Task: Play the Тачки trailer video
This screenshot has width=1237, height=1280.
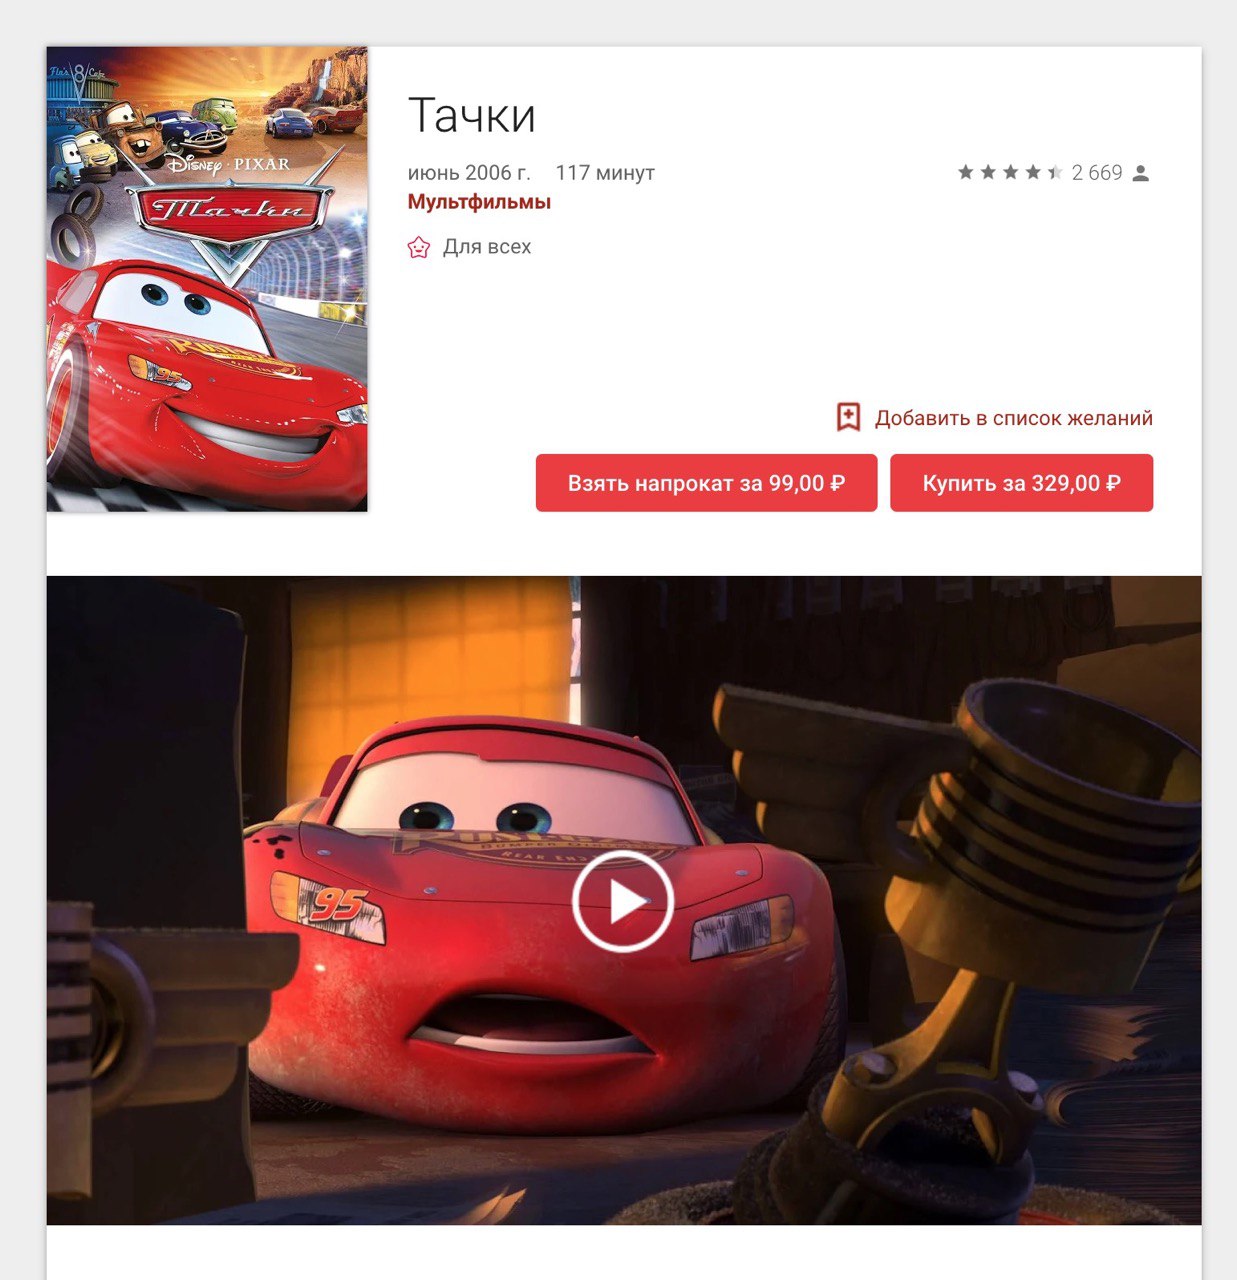Action: [623, 901]
